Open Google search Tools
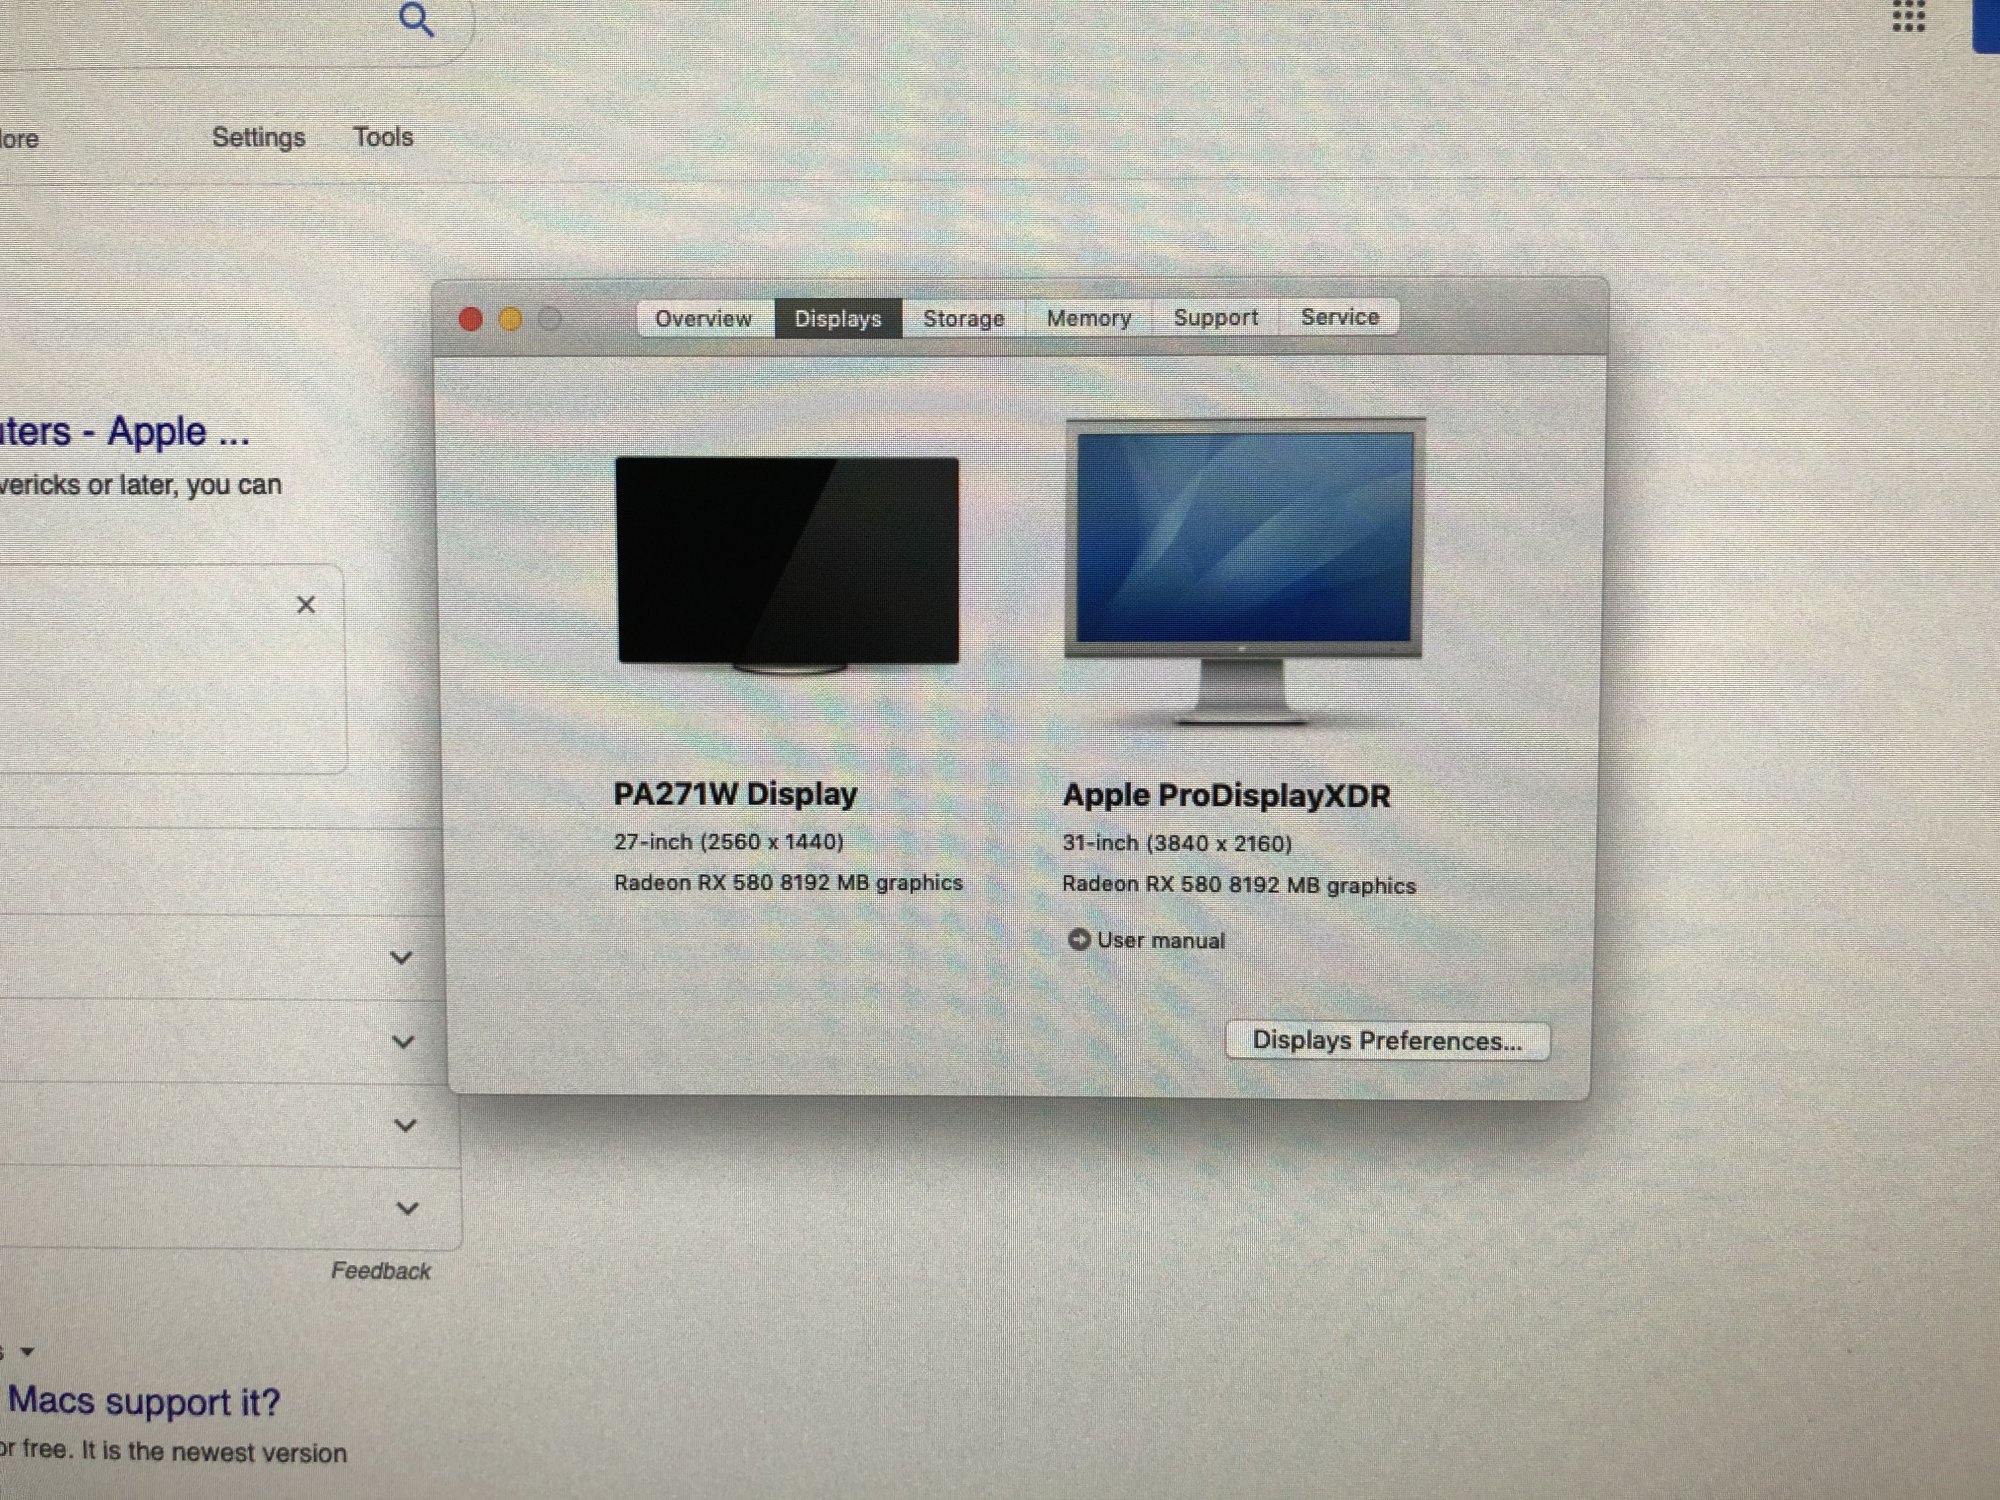The image size is (2000, 1500). [x=383, y=137]
